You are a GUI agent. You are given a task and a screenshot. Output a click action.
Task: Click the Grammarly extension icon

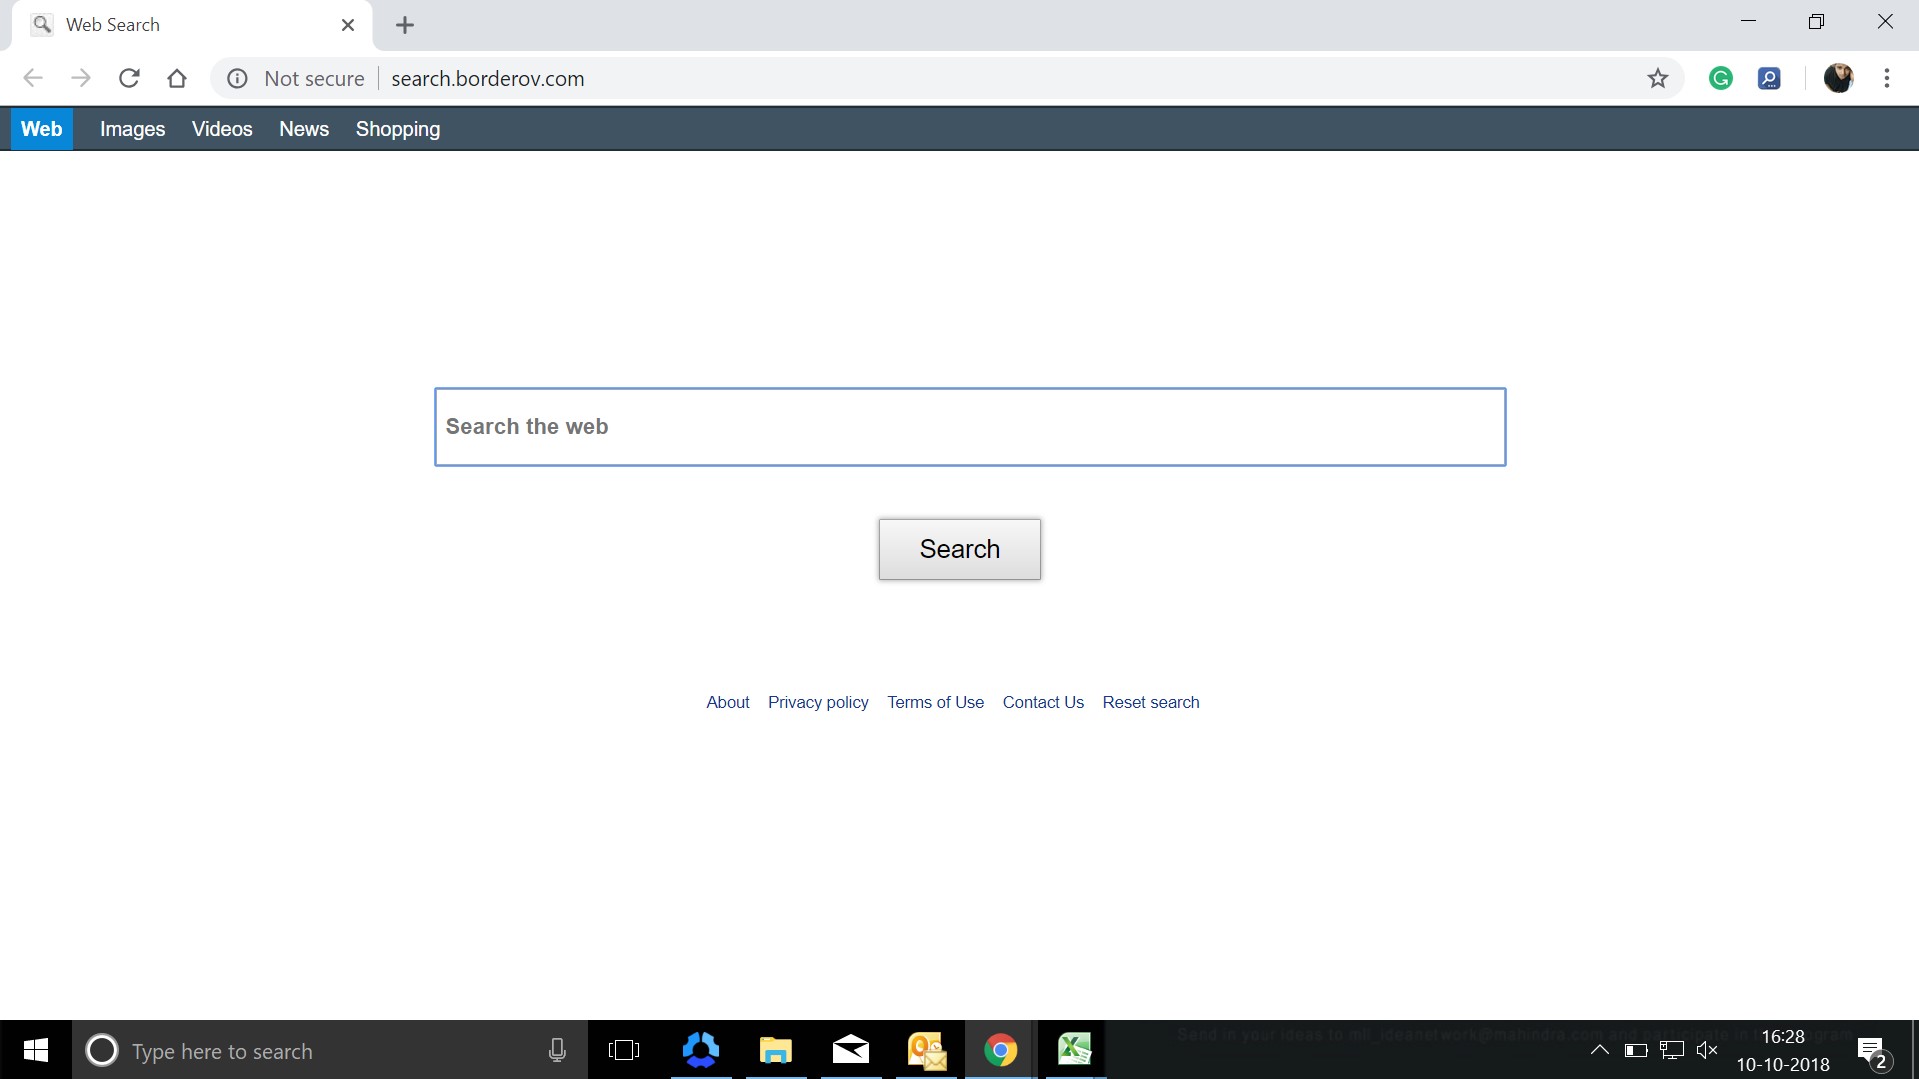pyautogui.click(x=1721, y=78)
